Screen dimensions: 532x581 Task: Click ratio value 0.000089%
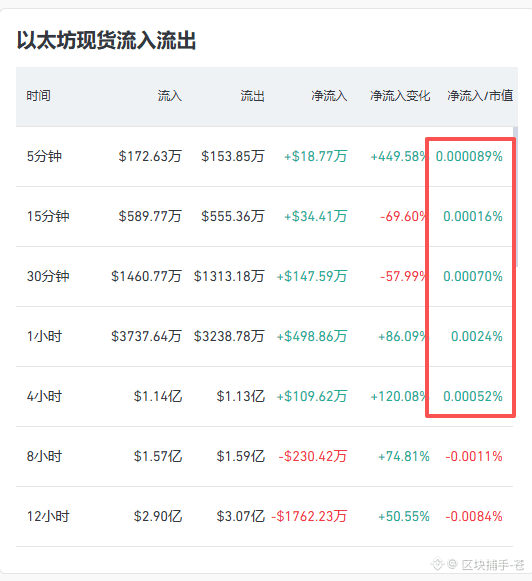[x=469, y=156]
